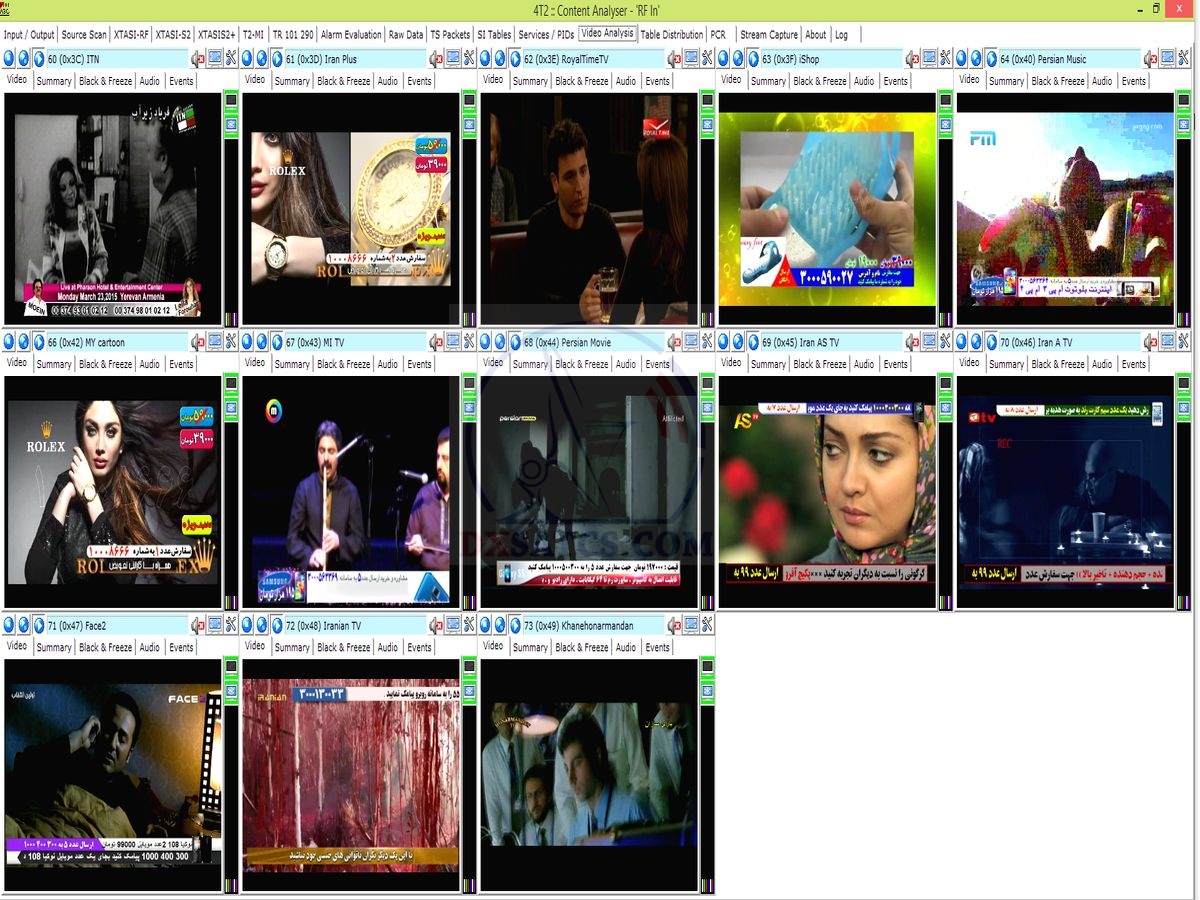
Task: Click the iShop video preview
Action: point(826,208)
